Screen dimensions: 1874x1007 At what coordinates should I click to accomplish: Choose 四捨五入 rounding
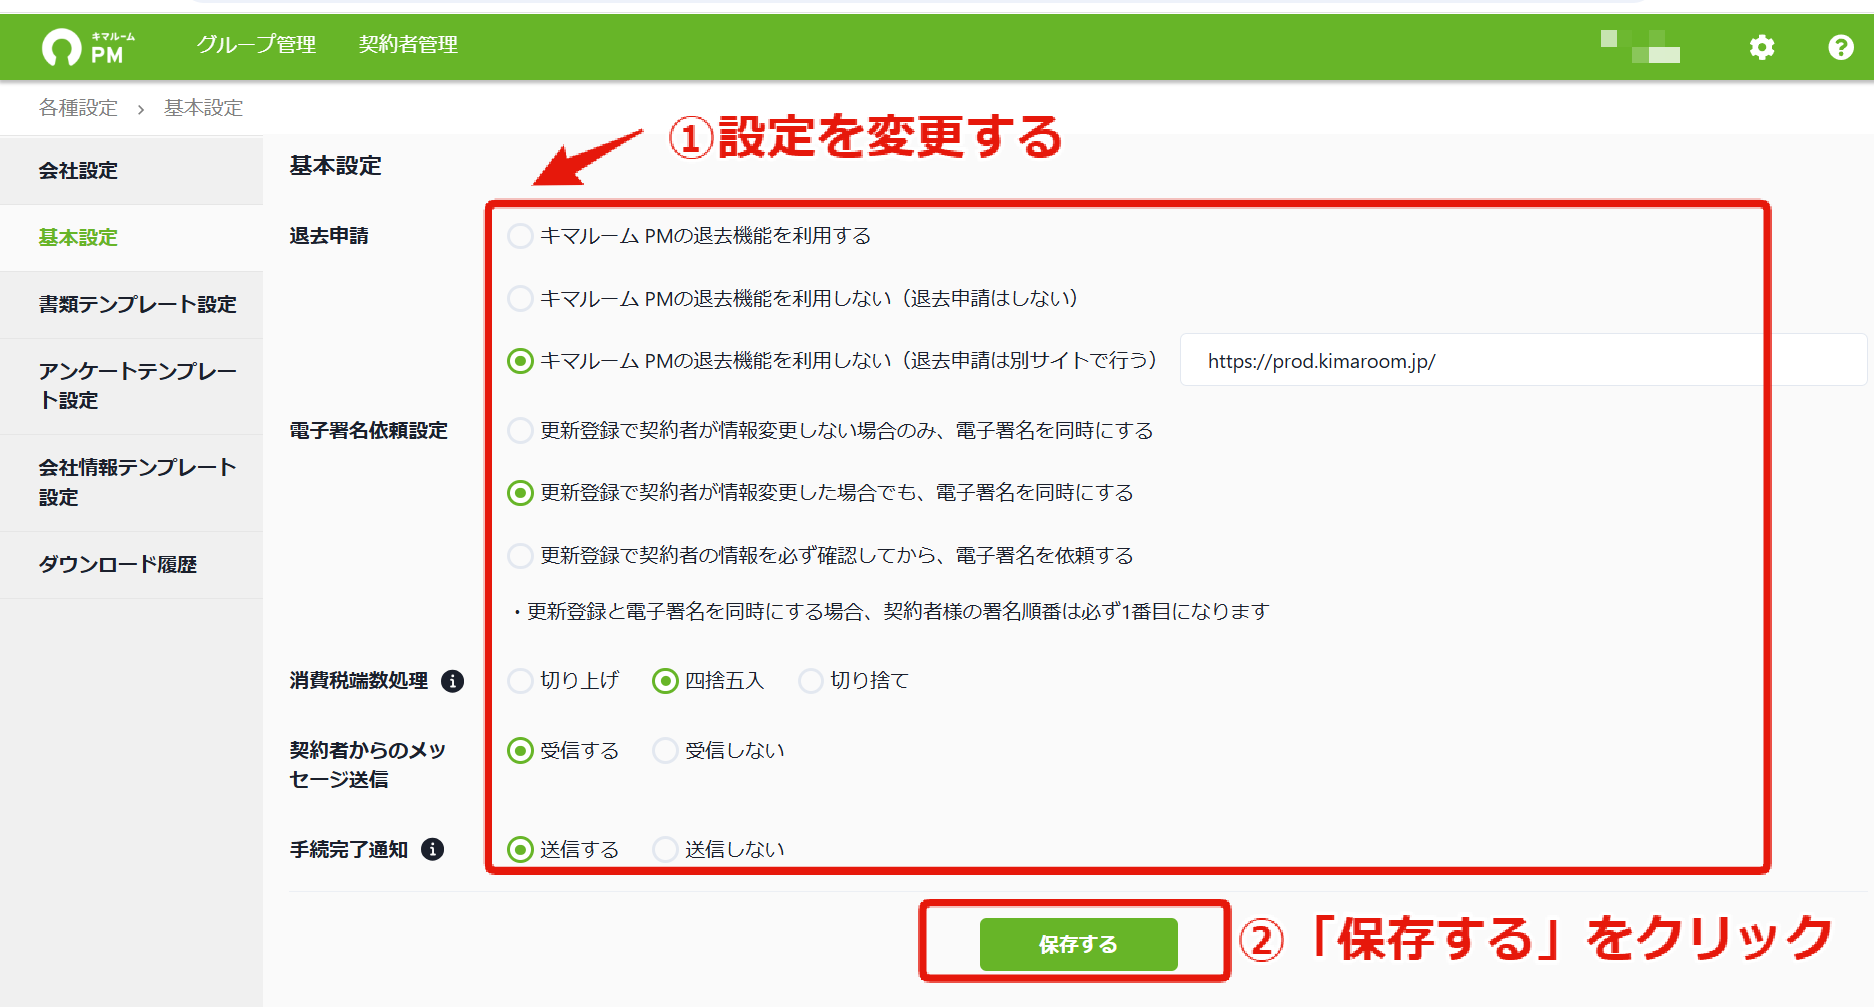(665, 681)
